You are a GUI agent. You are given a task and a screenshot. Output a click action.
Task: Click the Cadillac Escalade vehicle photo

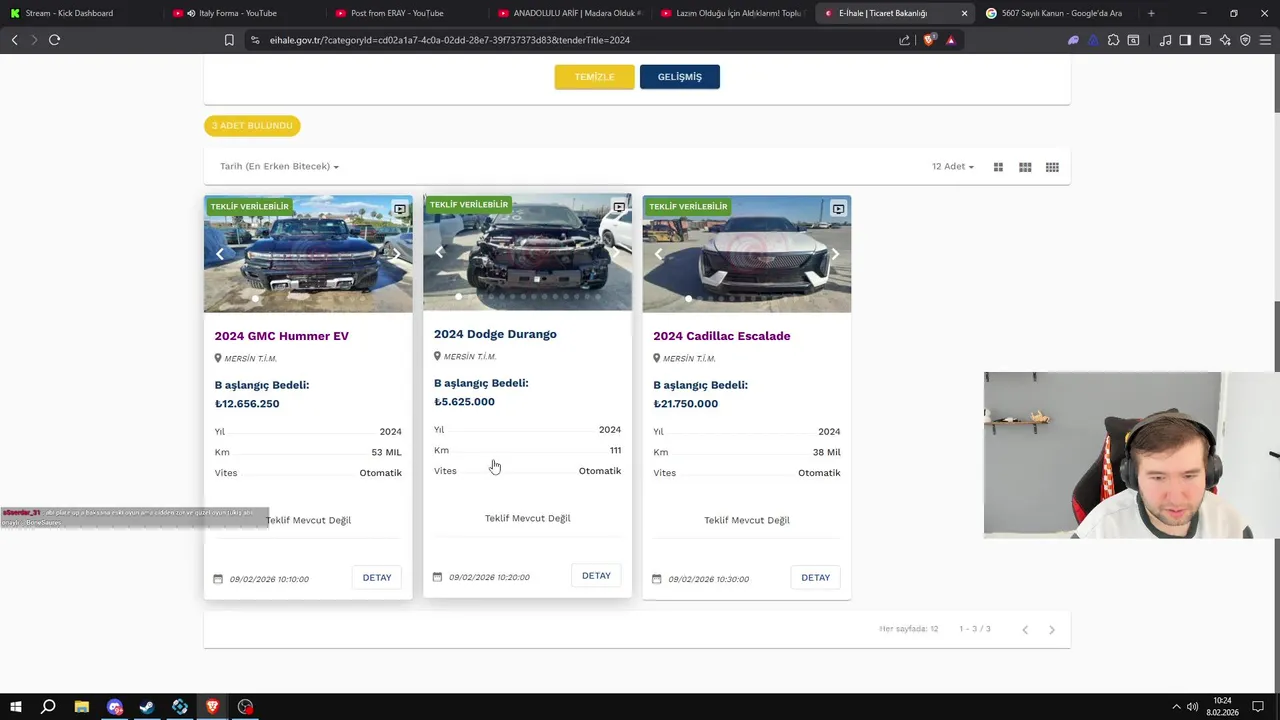[x=747, y=254]
